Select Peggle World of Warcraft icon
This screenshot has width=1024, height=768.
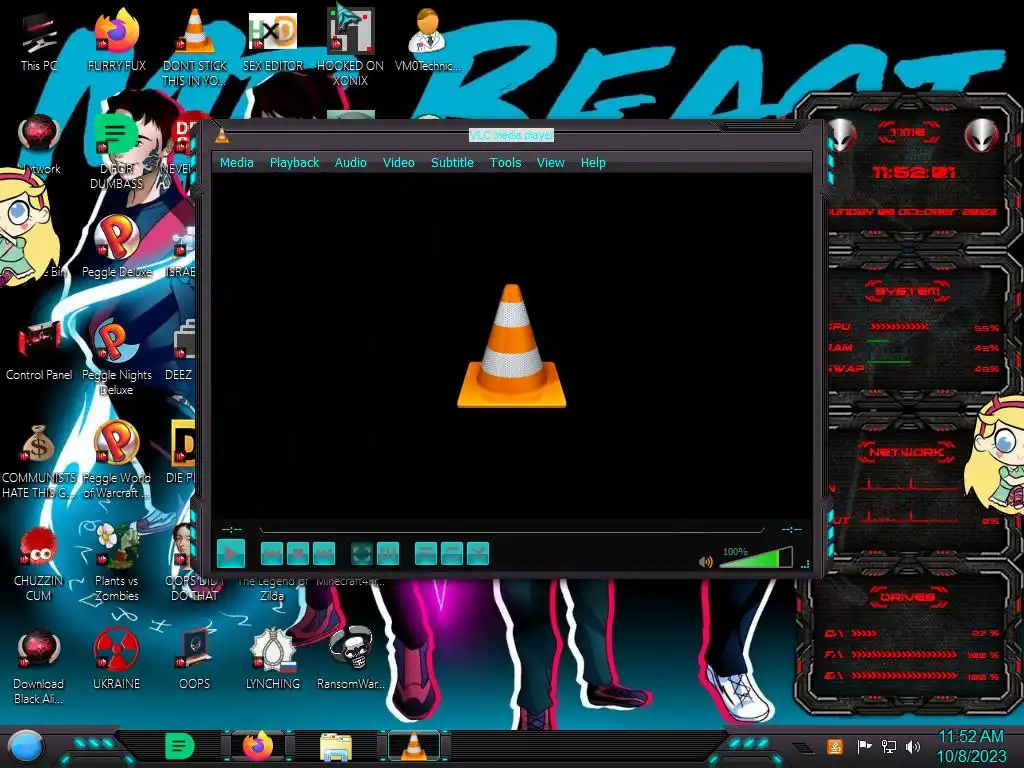tap(116, 458)
